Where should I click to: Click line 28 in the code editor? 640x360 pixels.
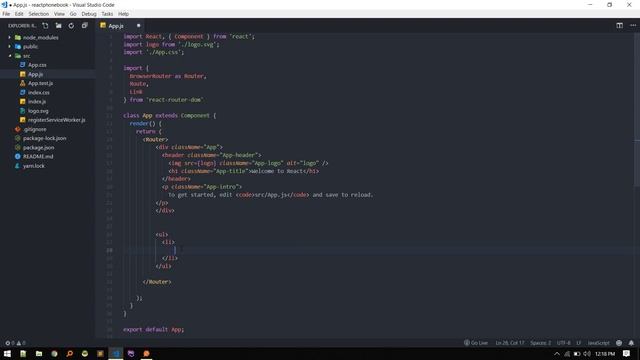click(x=367, y=250)
